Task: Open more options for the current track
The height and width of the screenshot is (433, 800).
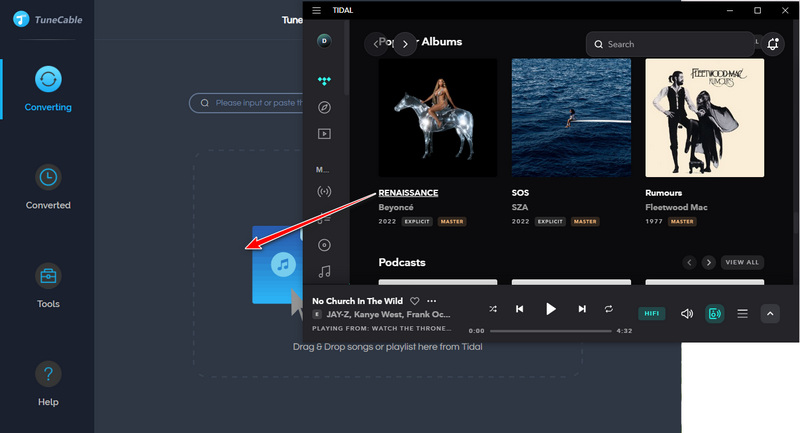Action: (x=432, y=301)
